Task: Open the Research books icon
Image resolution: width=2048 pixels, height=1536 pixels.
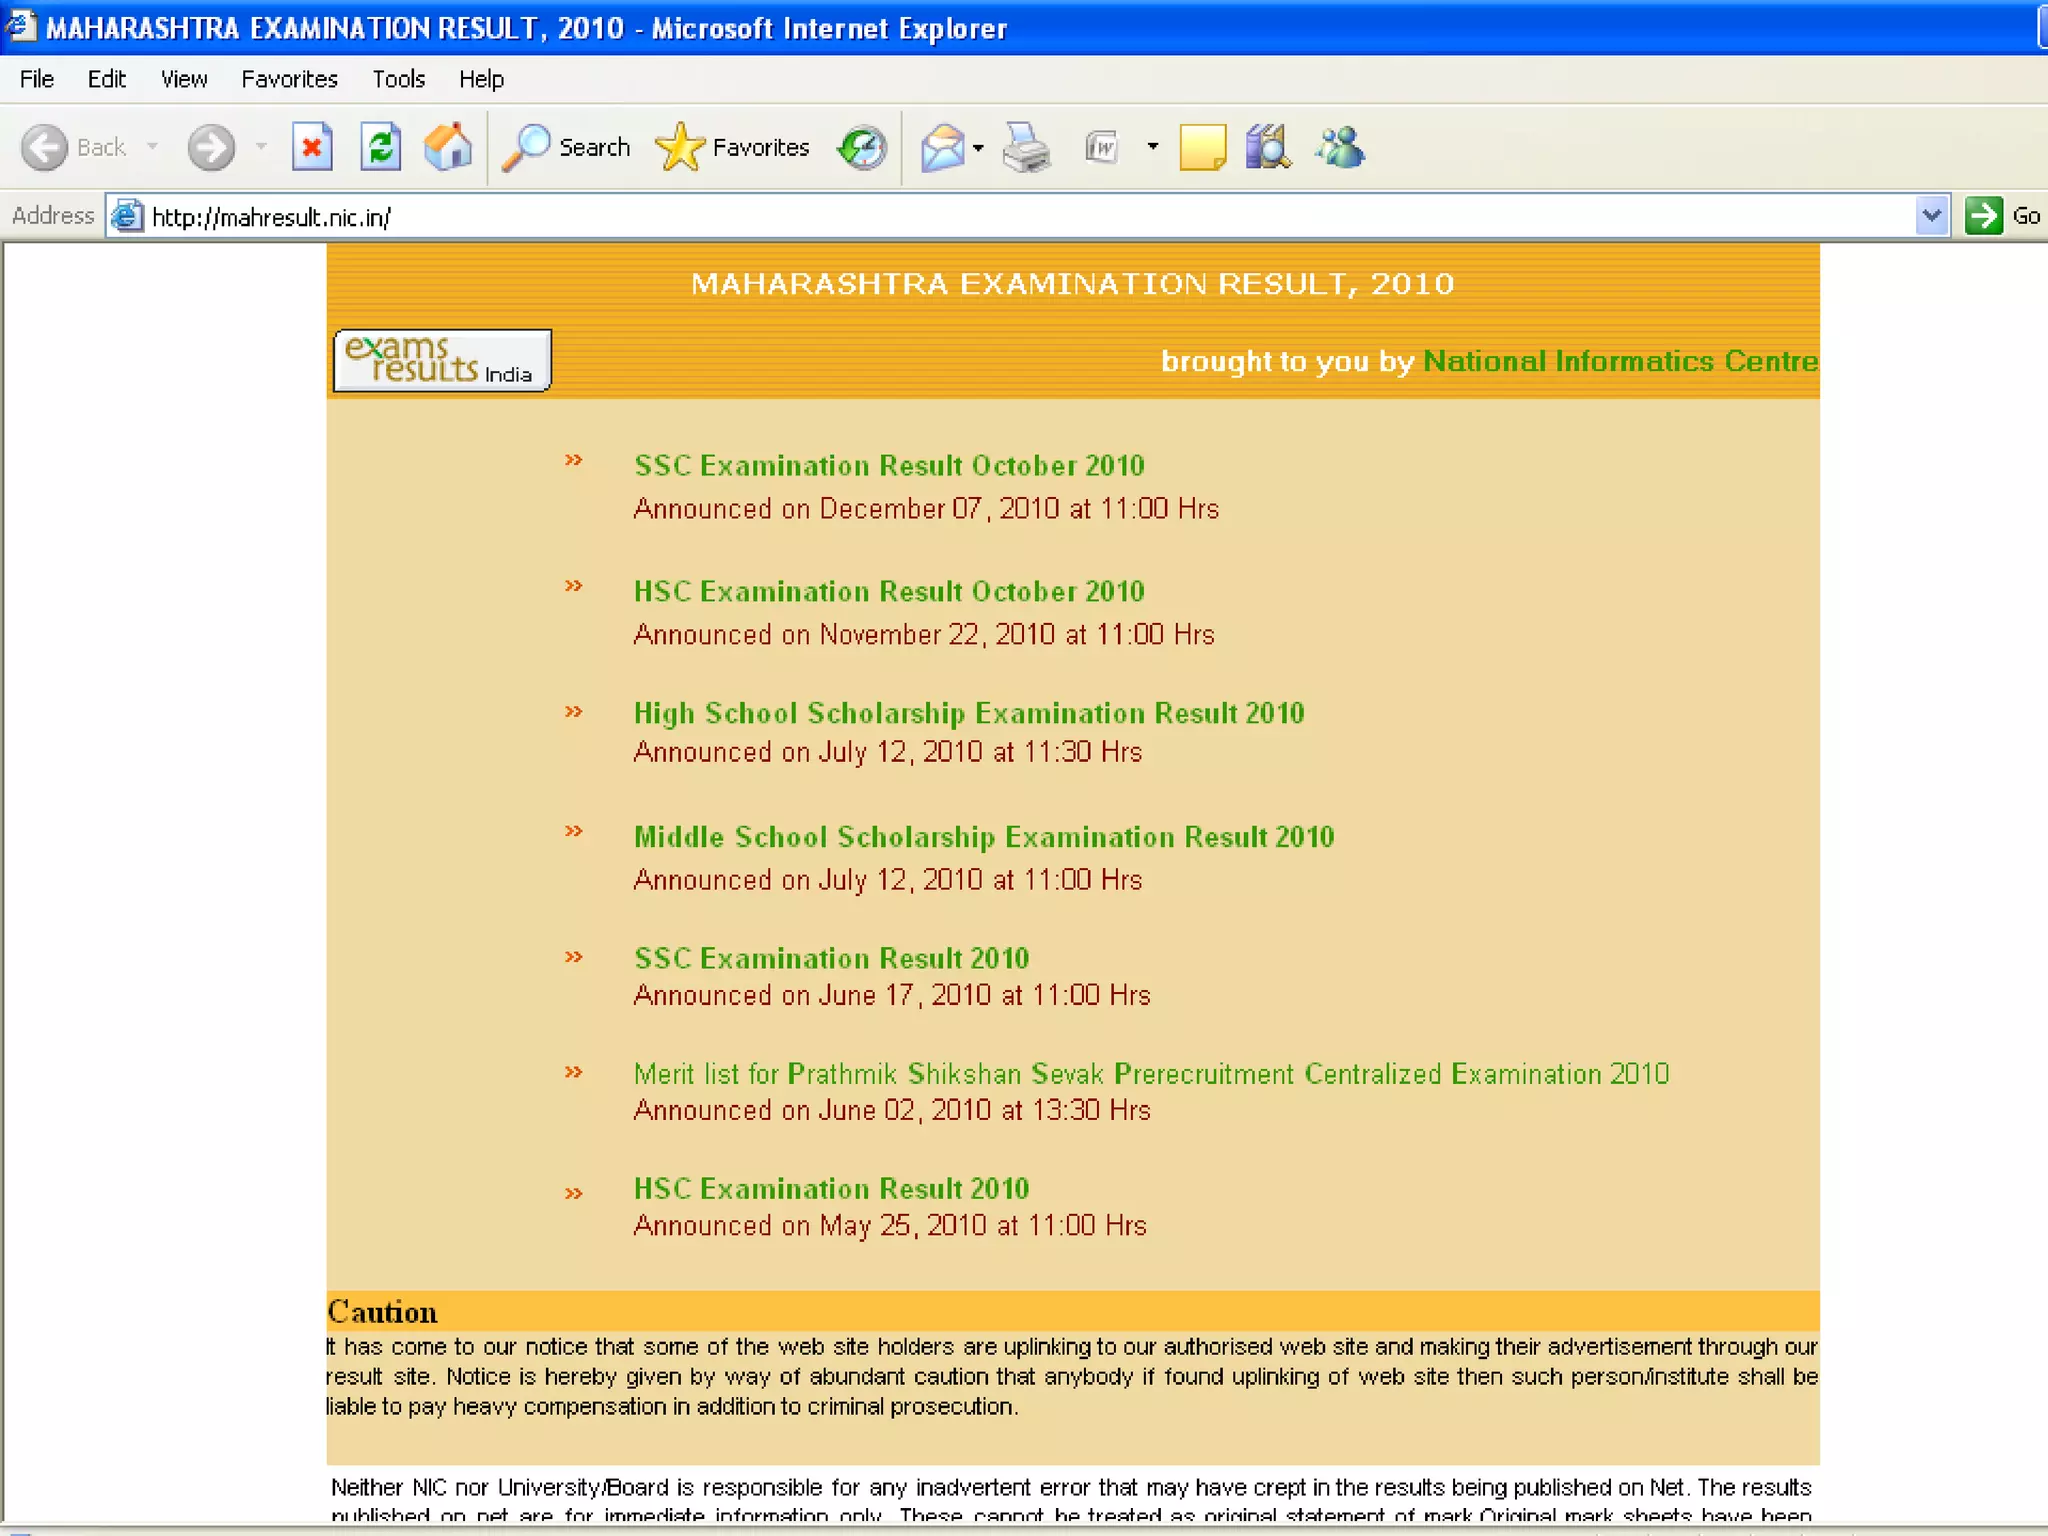Action: click(1268, 148)
